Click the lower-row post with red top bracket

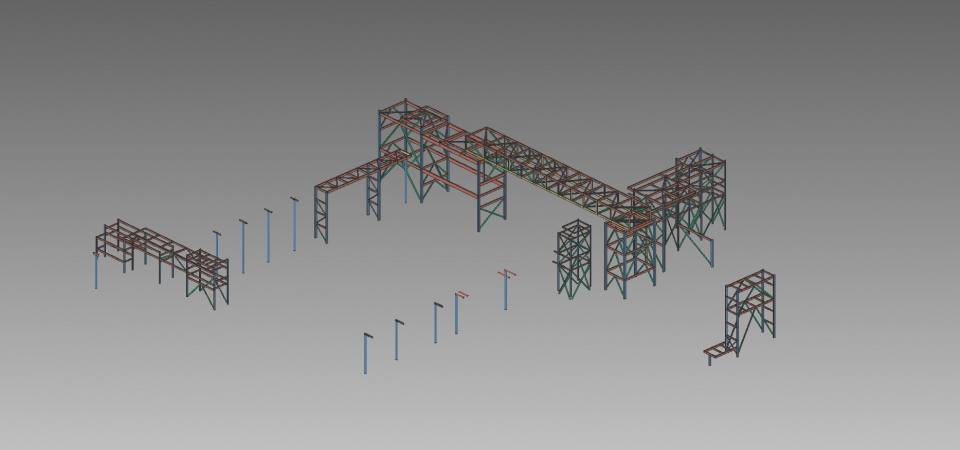[x=457, y=313]
